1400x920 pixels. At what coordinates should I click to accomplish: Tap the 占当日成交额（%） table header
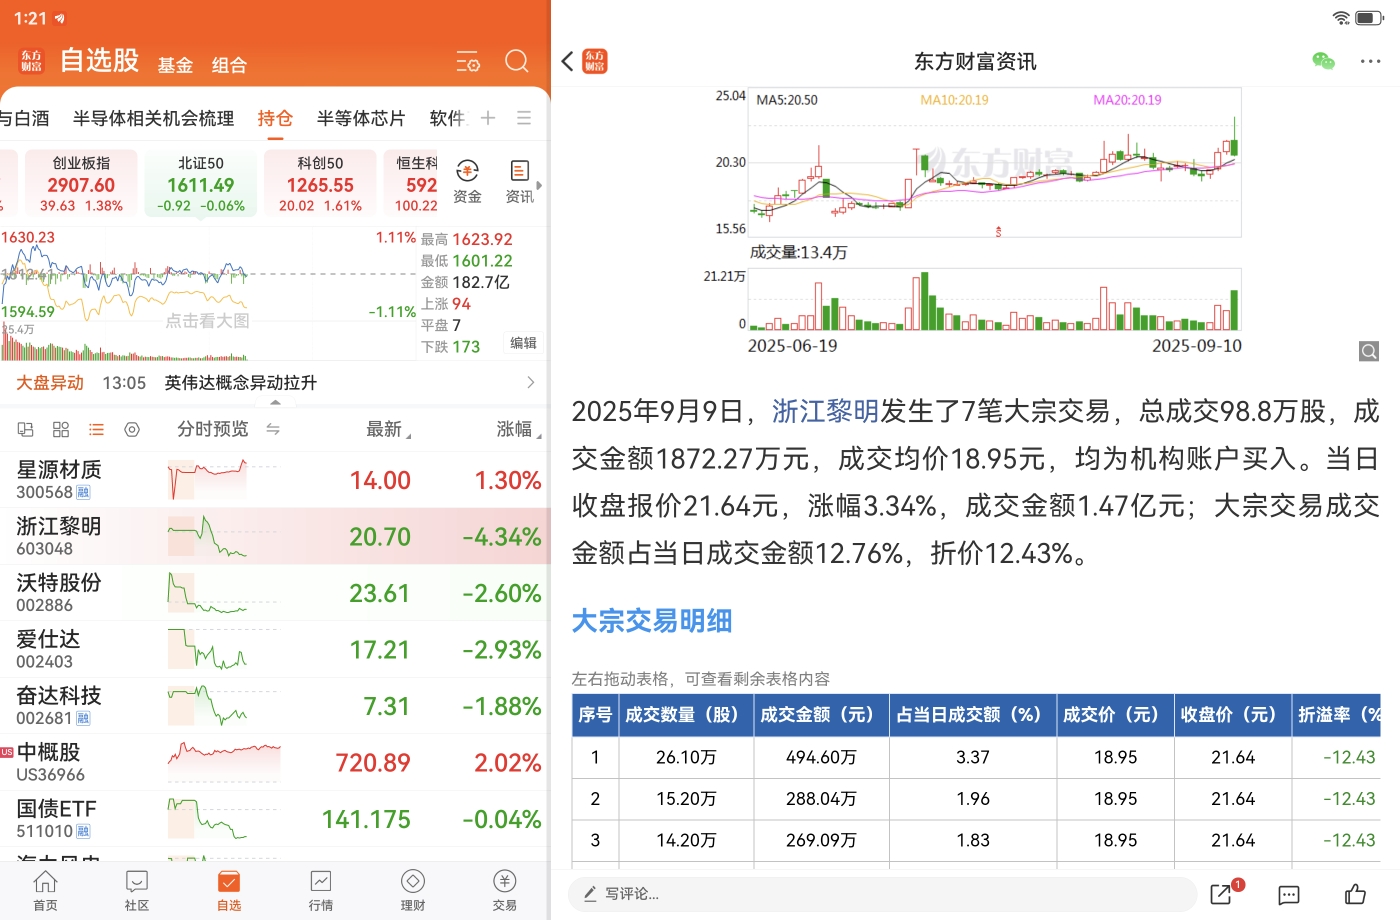(x=973, y=715)
